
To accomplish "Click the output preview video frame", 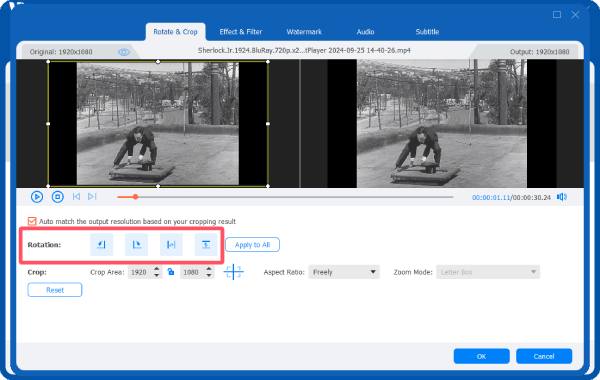I will (x=442, y=124).
